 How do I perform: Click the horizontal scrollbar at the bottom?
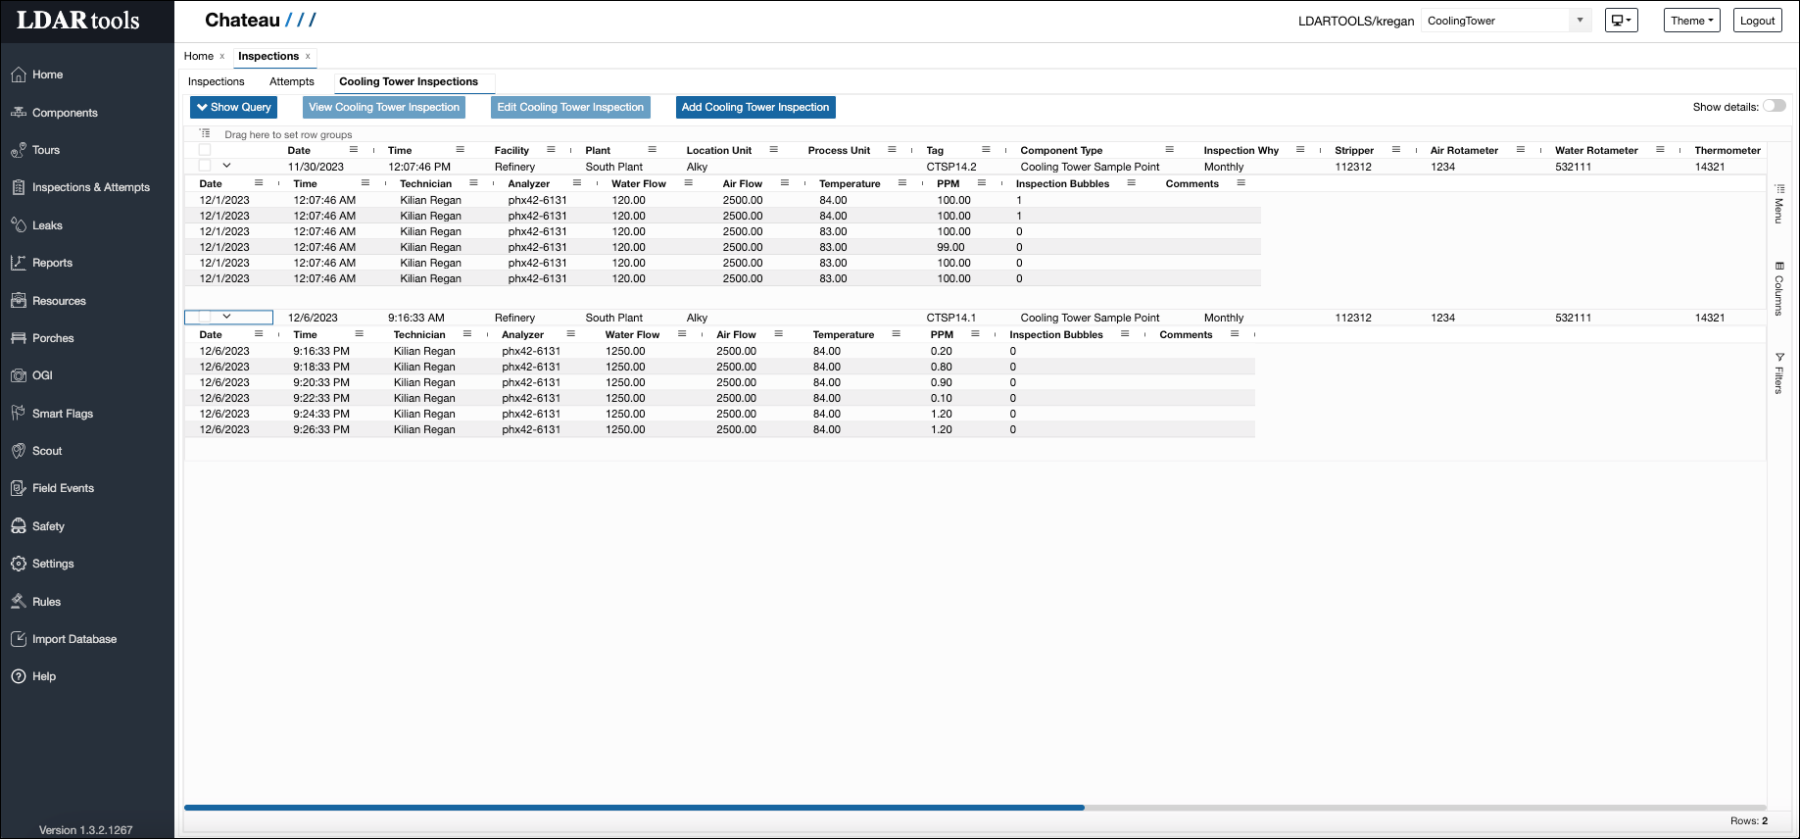coord(634,807)
